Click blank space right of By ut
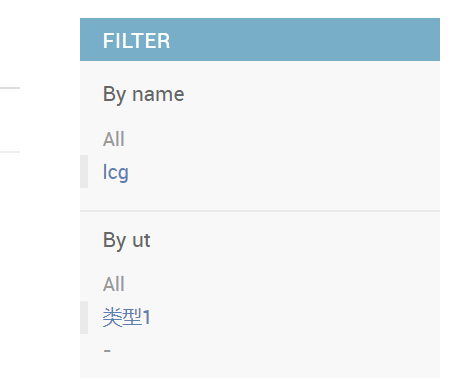 pos(295,240)
